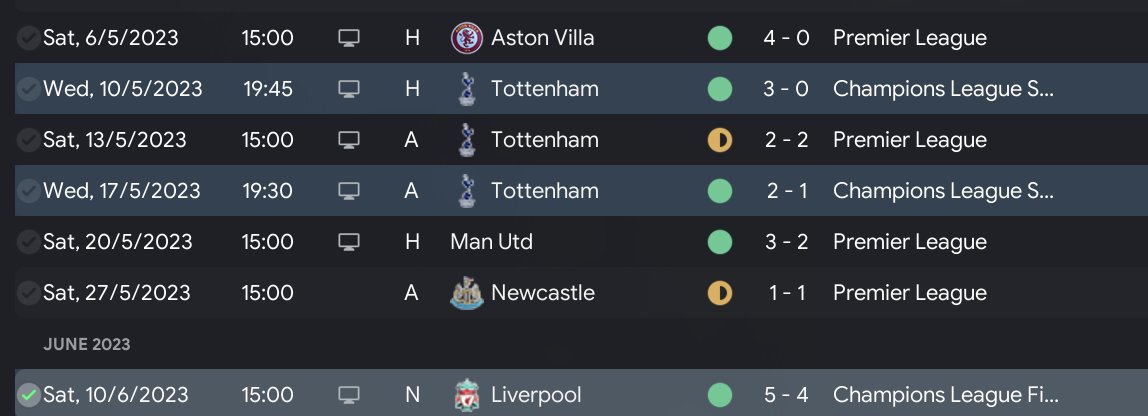Image resolution: width=1148 pixels, height=416 pixels.
Task: Open the Newcastle team name link
Action: tap(542, 293)
